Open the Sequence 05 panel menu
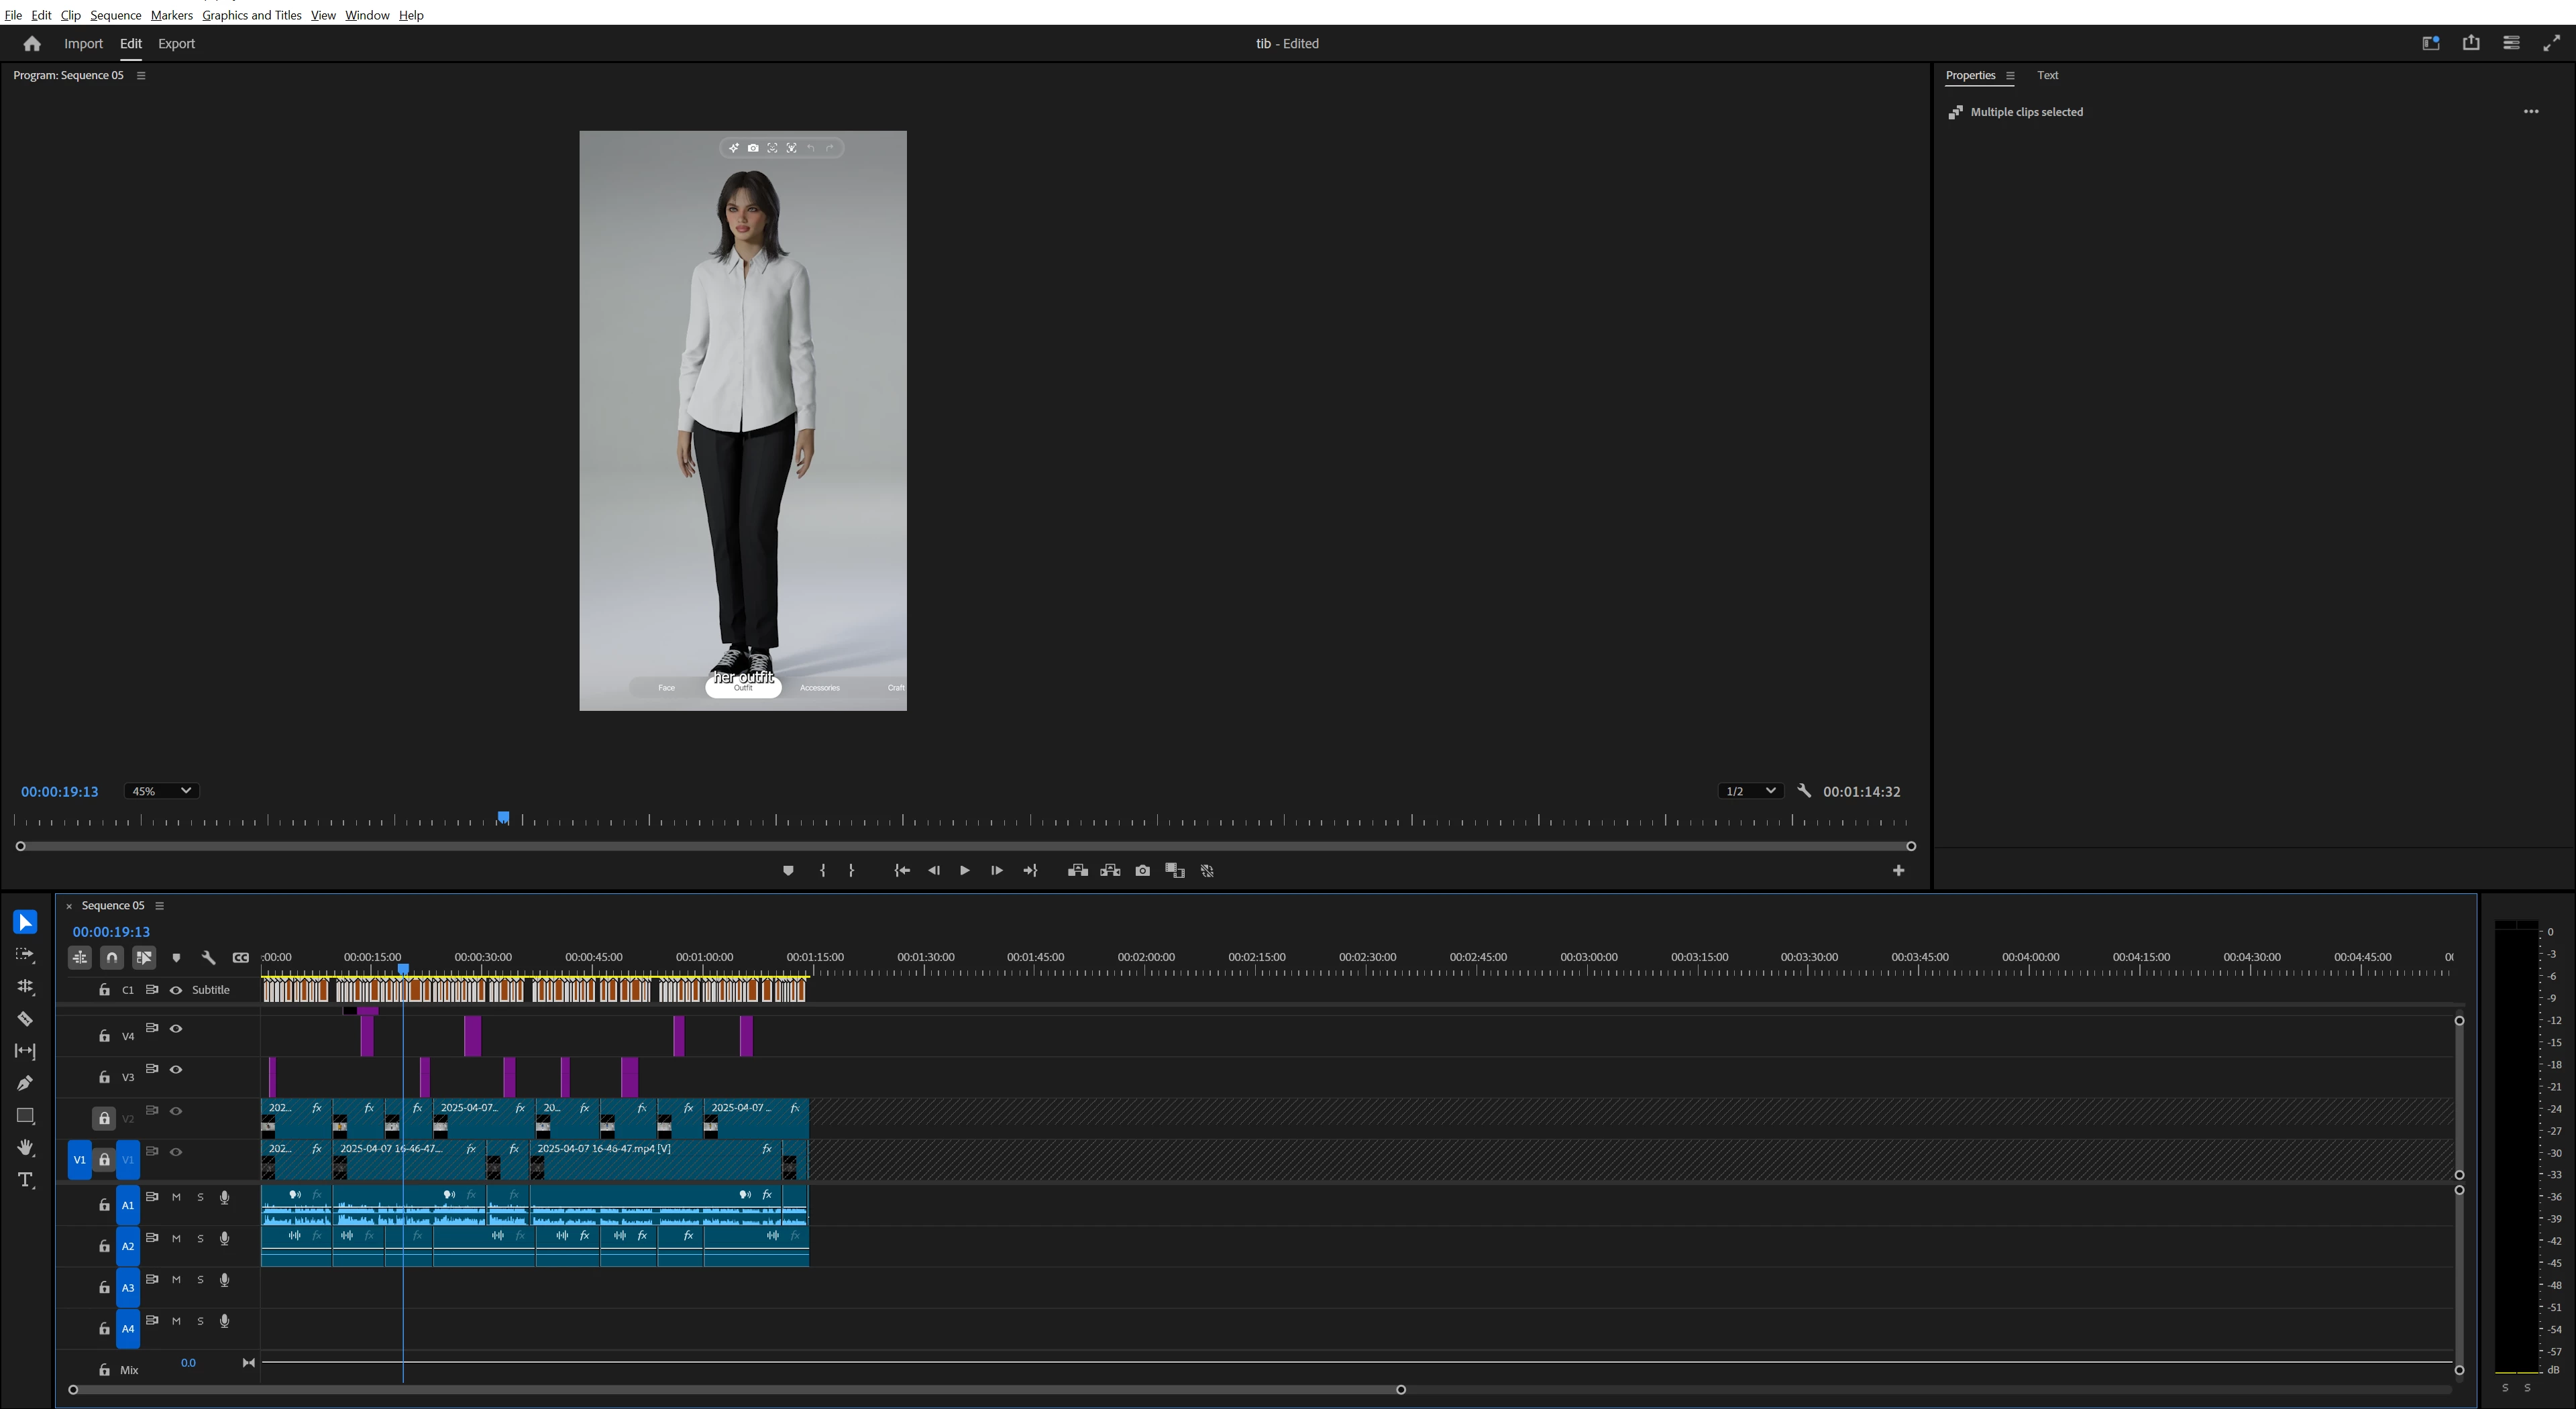The width and height of the screenshot is (2576, 1409). point(159,906)
